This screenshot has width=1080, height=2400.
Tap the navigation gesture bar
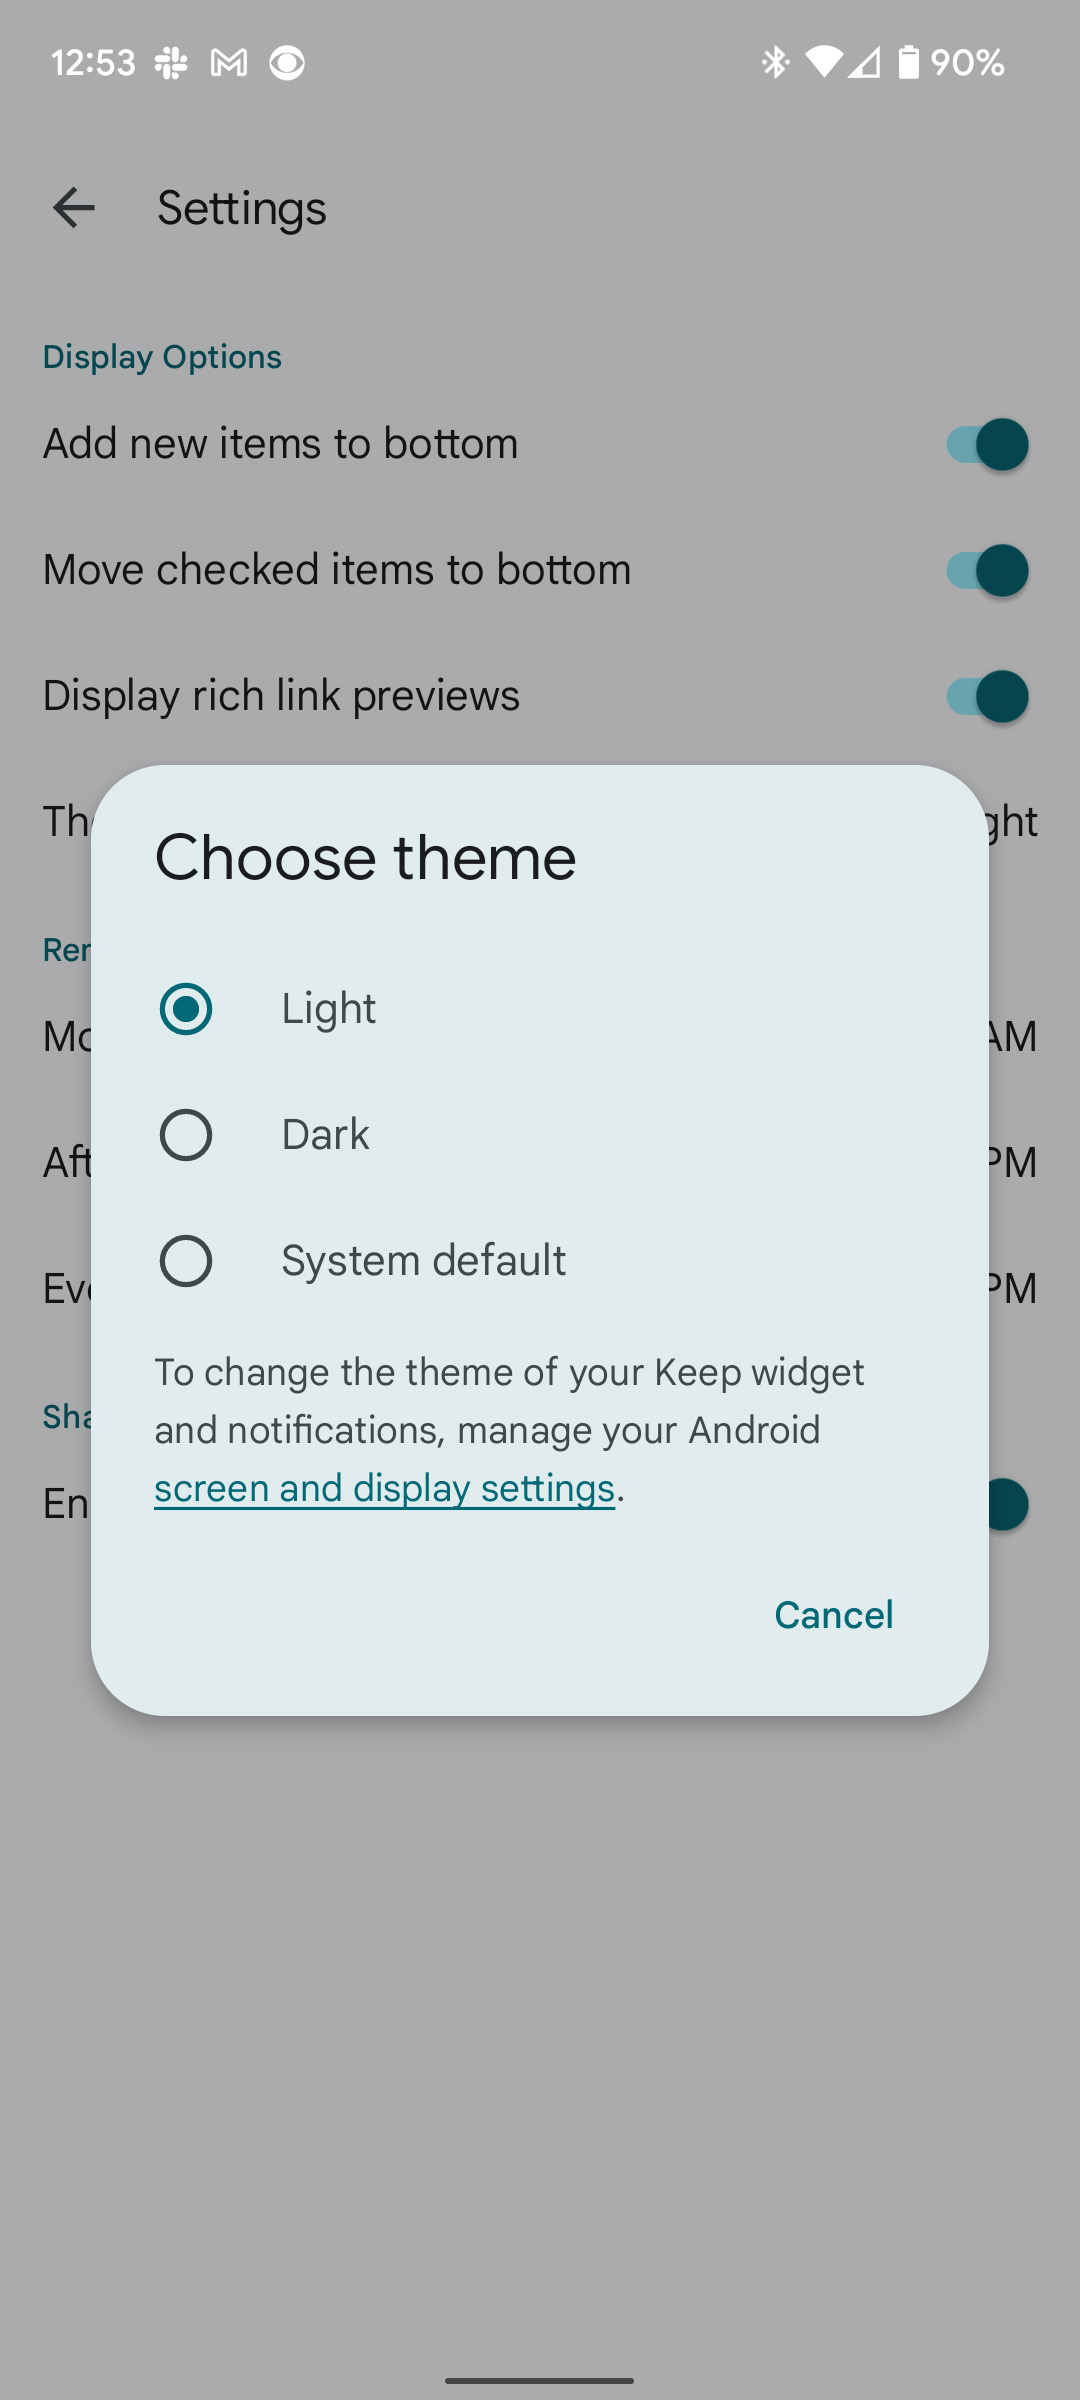point(540,2378)
